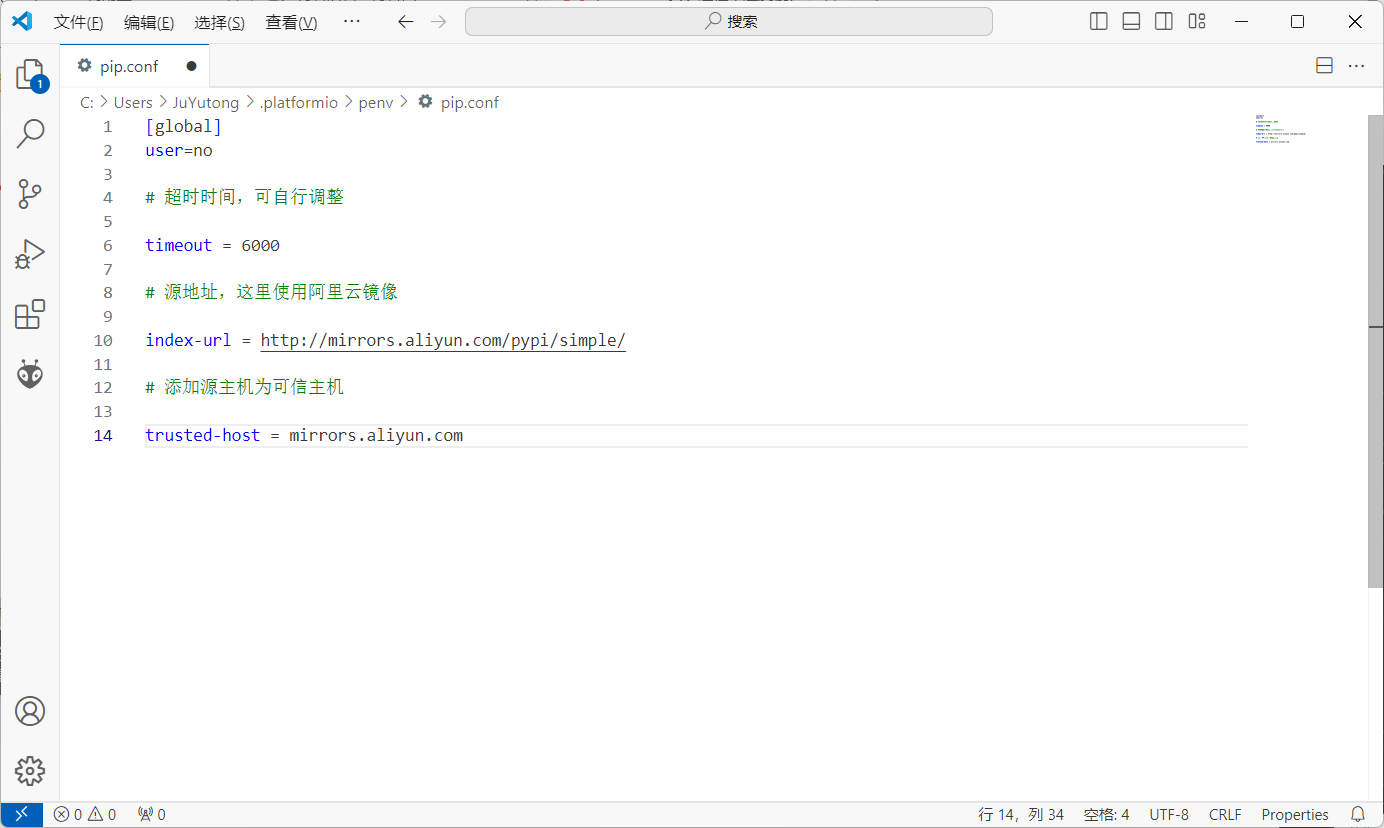Click on the [global] section text
The height and width of the screenshot is (828, 1384).
pyautogui.click(x=183, y=126)
